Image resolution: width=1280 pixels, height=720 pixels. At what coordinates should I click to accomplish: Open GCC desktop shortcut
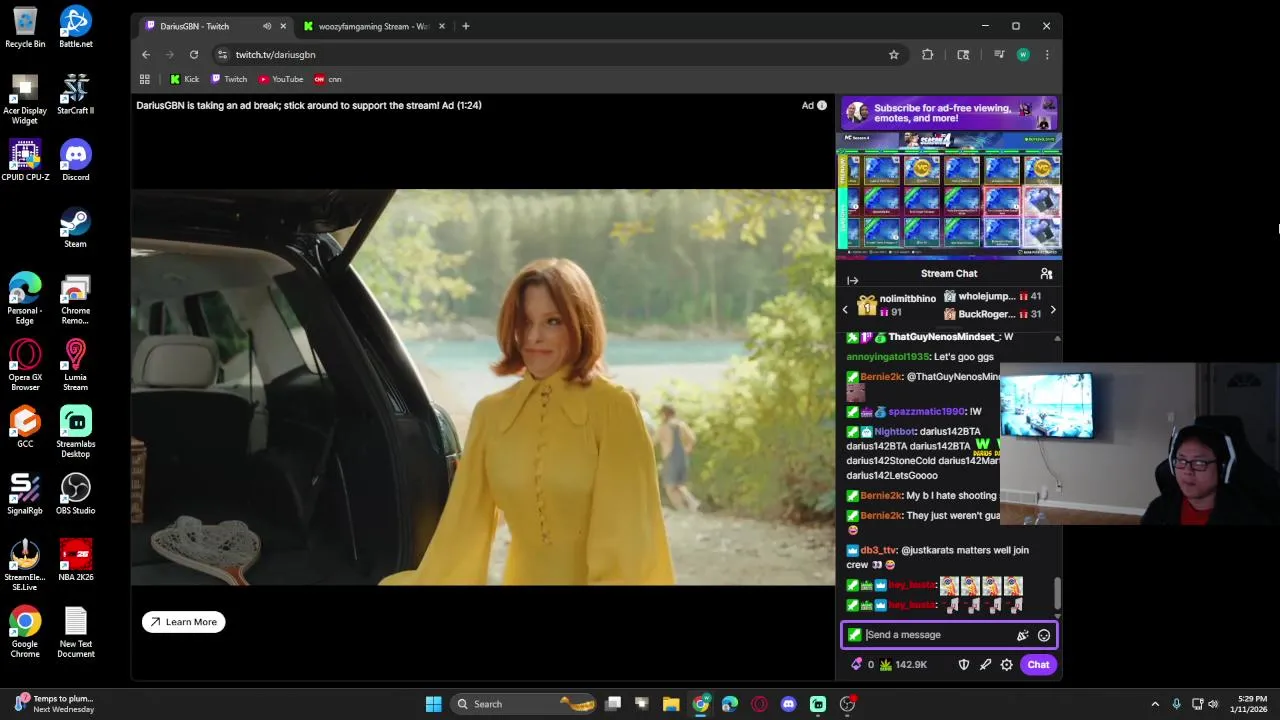coord(25,427)
